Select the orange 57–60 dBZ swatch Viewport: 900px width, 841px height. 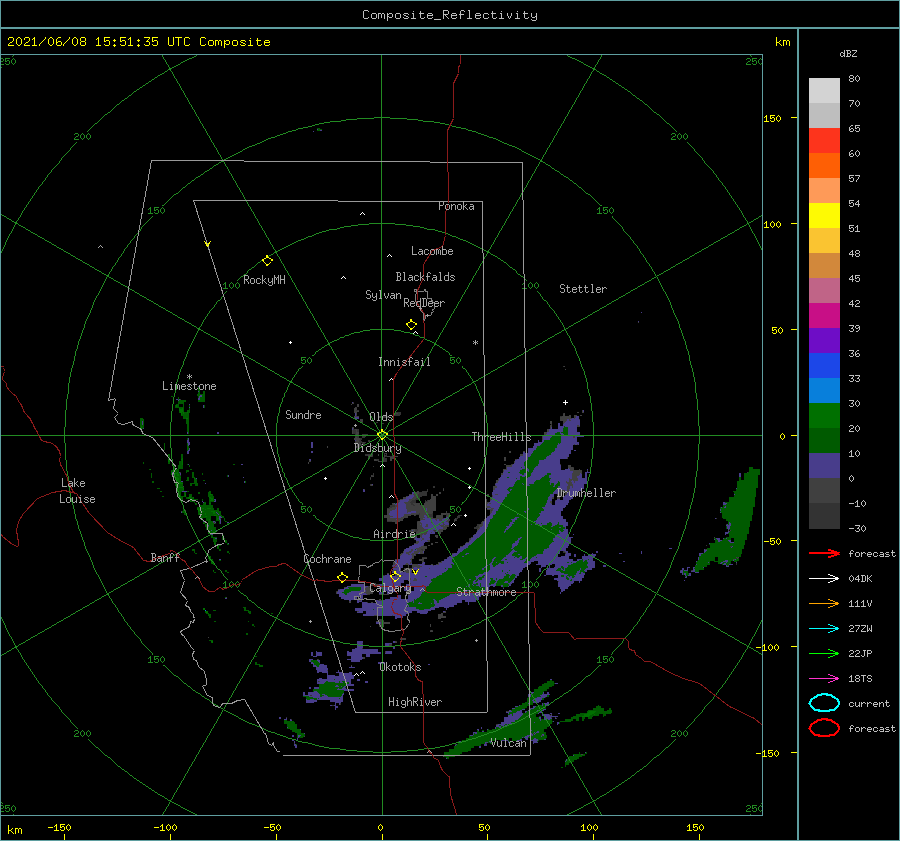[824, 166]
